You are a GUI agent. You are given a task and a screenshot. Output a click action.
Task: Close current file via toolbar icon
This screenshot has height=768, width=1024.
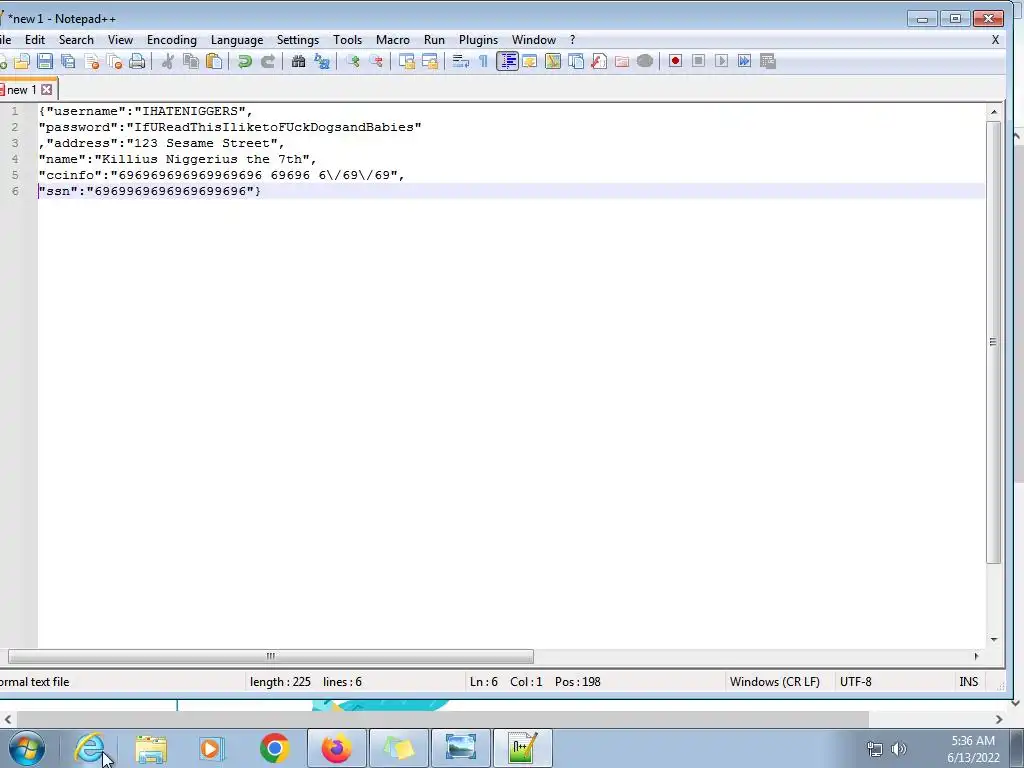point(91,61)
